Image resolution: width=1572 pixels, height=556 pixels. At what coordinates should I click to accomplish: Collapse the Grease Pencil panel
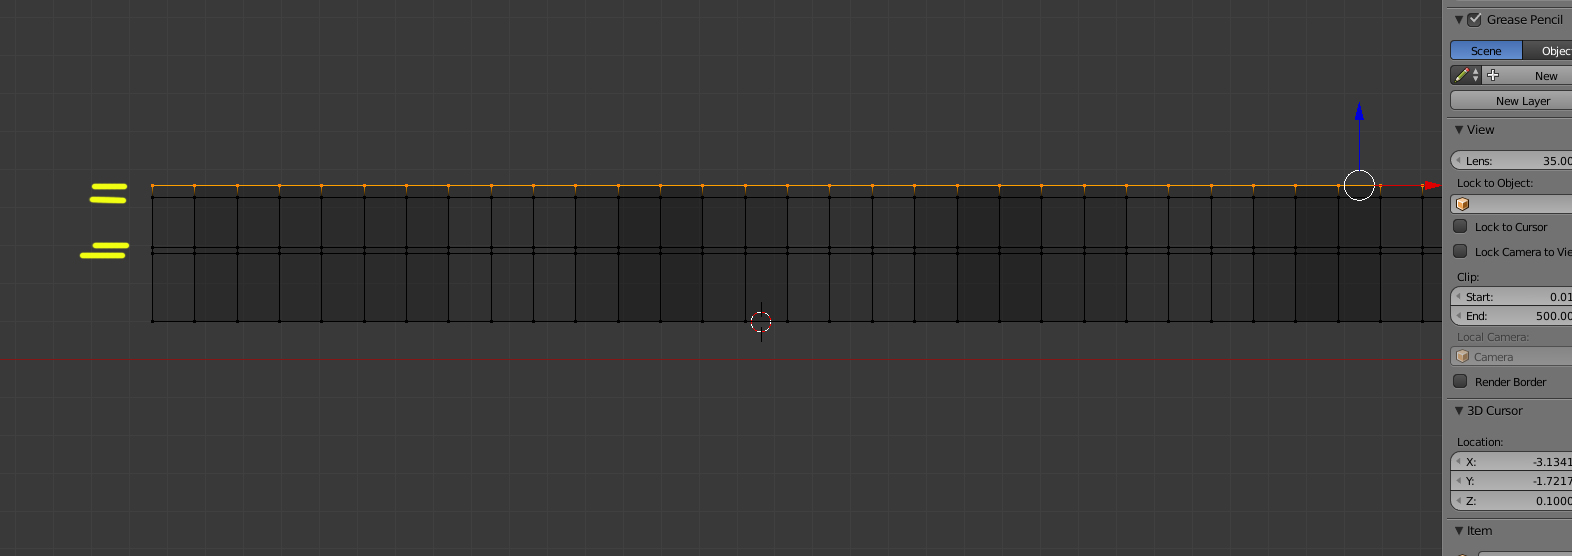[x=1459, y=19]
